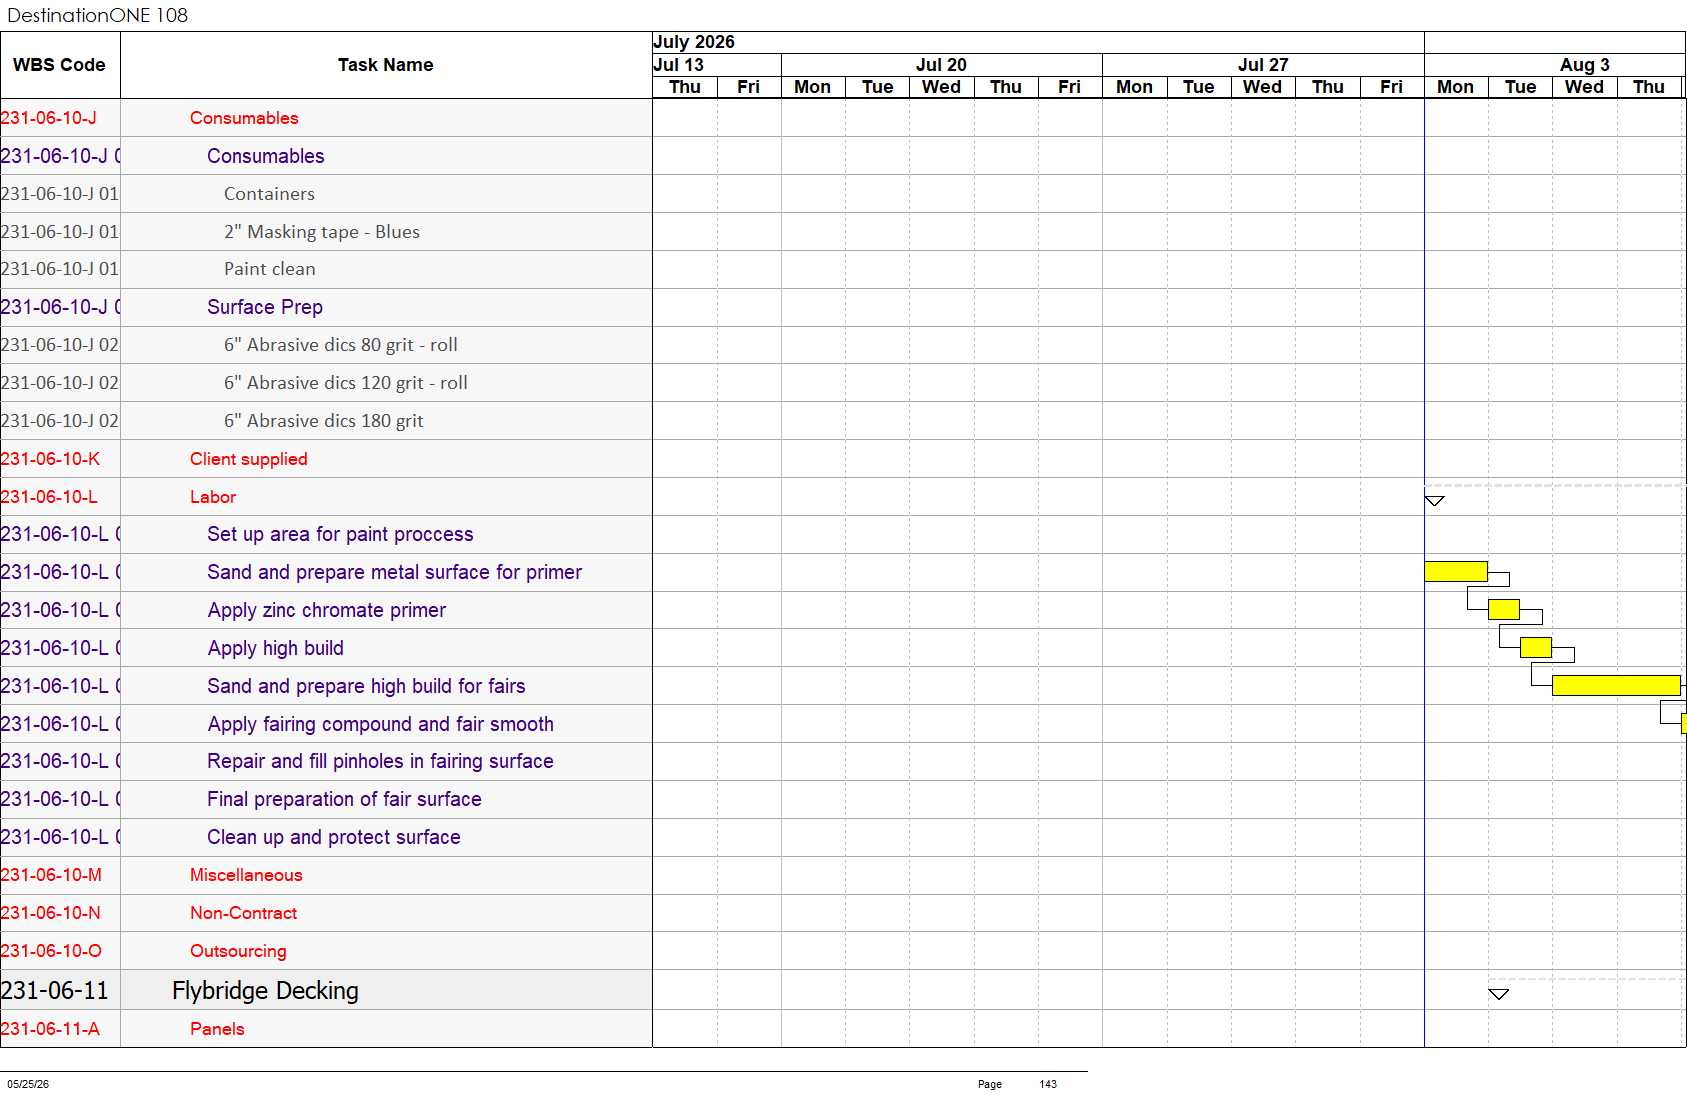Image resolution: width=1687 pixels, height=1097 pixels.
Task: Click the Fri day header under Jul 27
Action: (1391, 87)
